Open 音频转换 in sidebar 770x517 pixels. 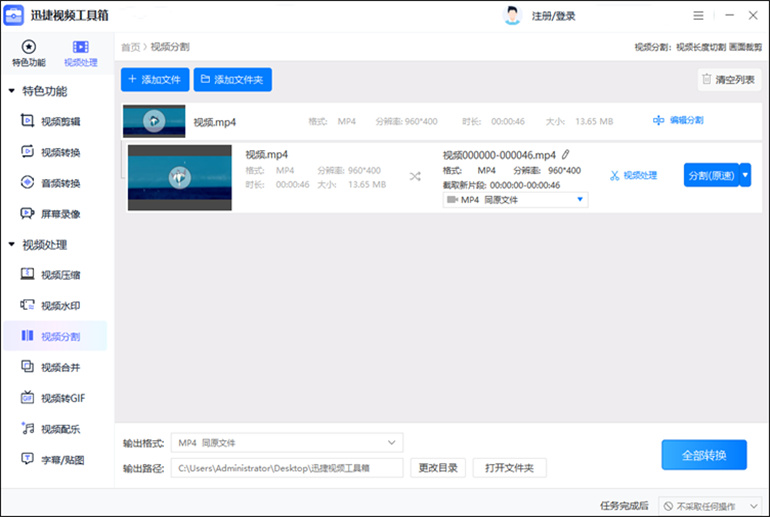pos(51,183)
